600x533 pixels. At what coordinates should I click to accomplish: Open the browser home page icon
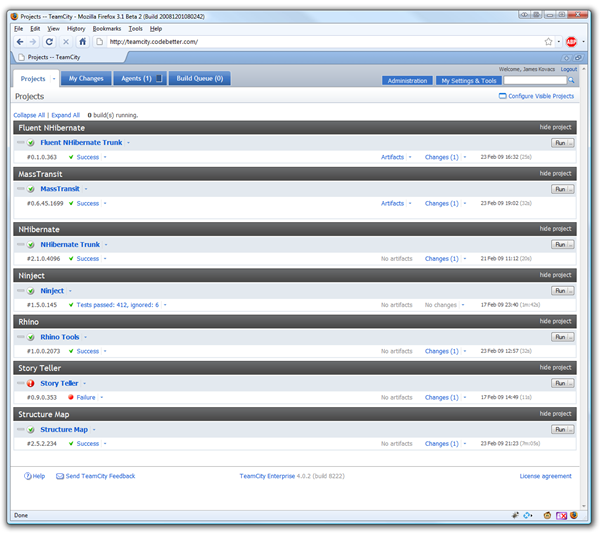(x=83, y=41)
